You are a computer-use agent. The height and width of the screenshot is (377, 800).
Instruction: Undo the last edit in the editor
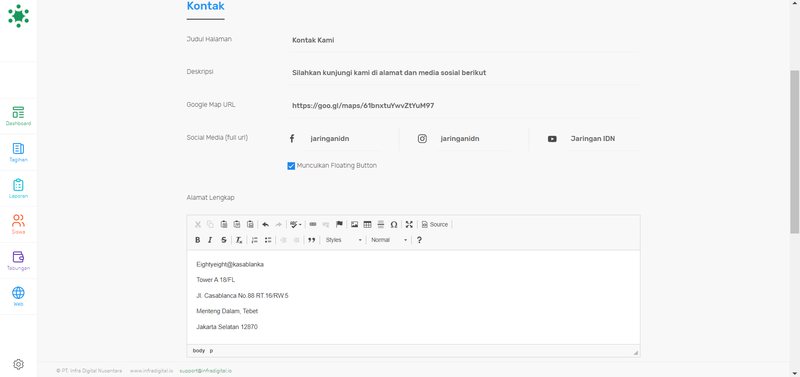265,224
